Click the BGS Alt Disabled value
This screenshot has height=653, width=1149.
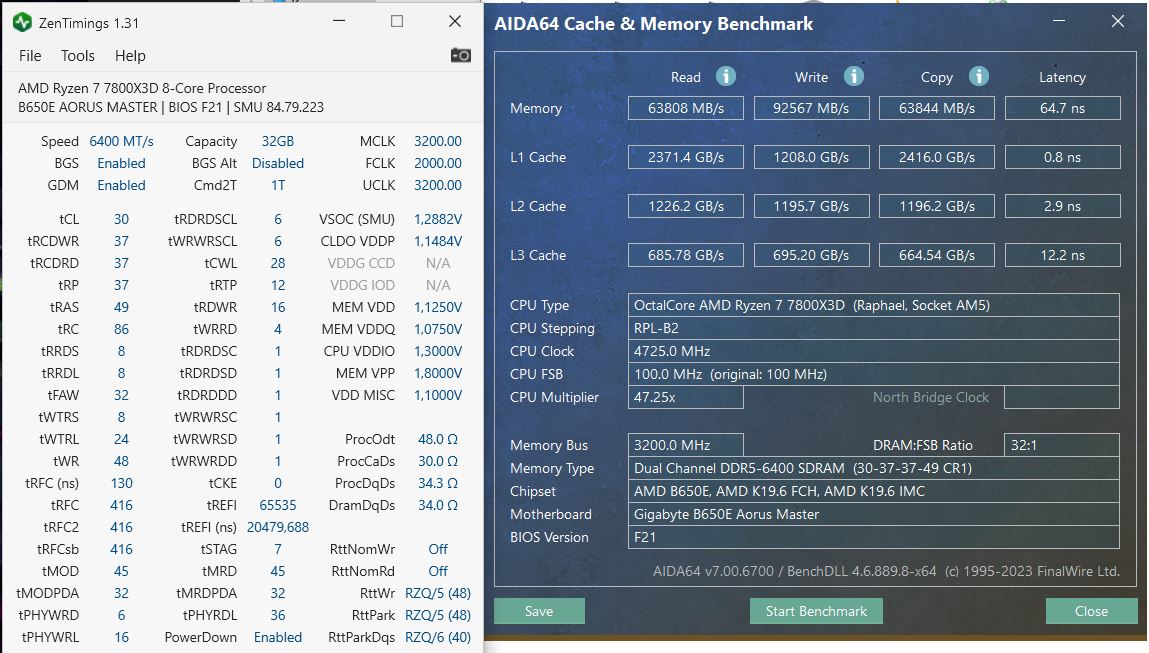(x=278, y=163)
